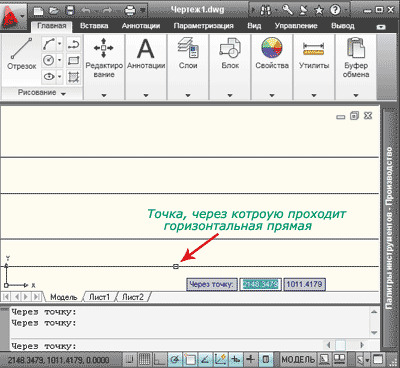Image resolution: width=400 pixels, height=368 pixels.
Task: Toggle Ortho mode in status bar
Action: pyautogui.click(x=160, y=359)
